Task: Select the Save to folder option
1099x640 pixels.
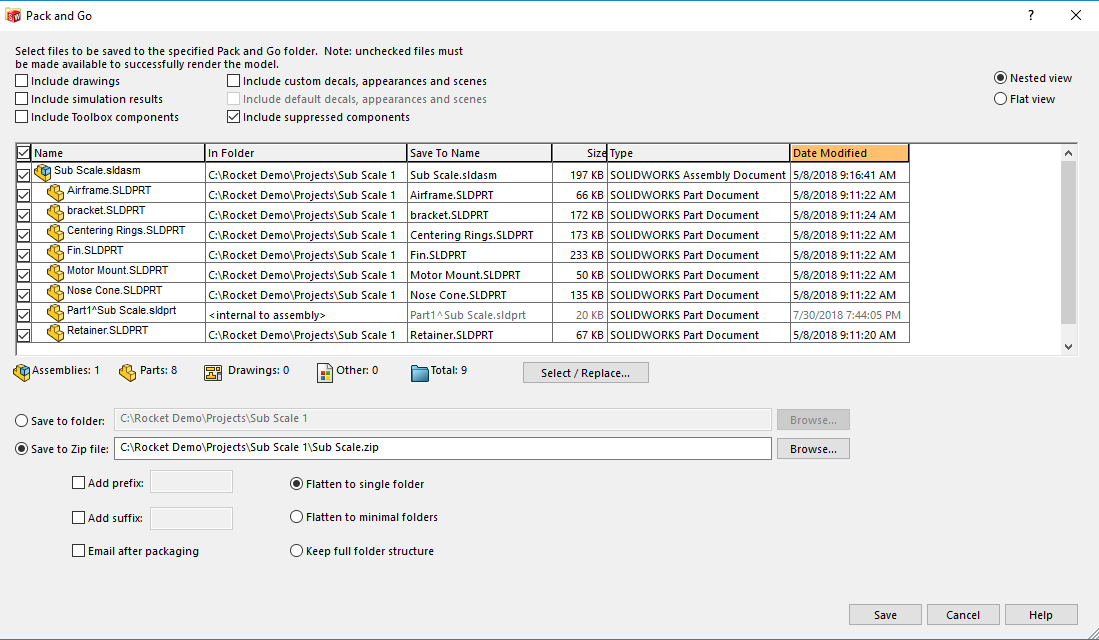Action: click(x=22, y=421)
